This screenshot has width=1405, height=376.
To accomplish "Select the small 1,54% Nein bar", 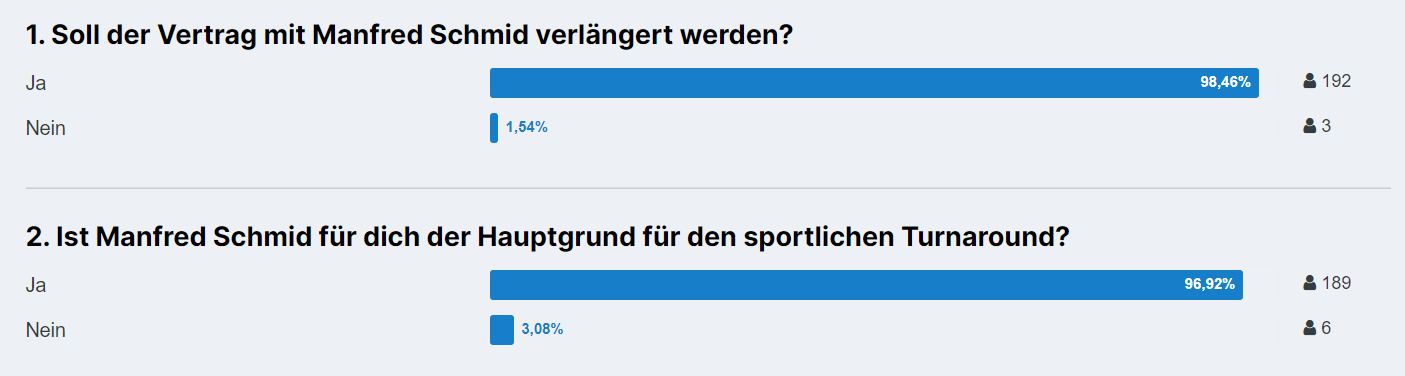I will pos(494,128).
